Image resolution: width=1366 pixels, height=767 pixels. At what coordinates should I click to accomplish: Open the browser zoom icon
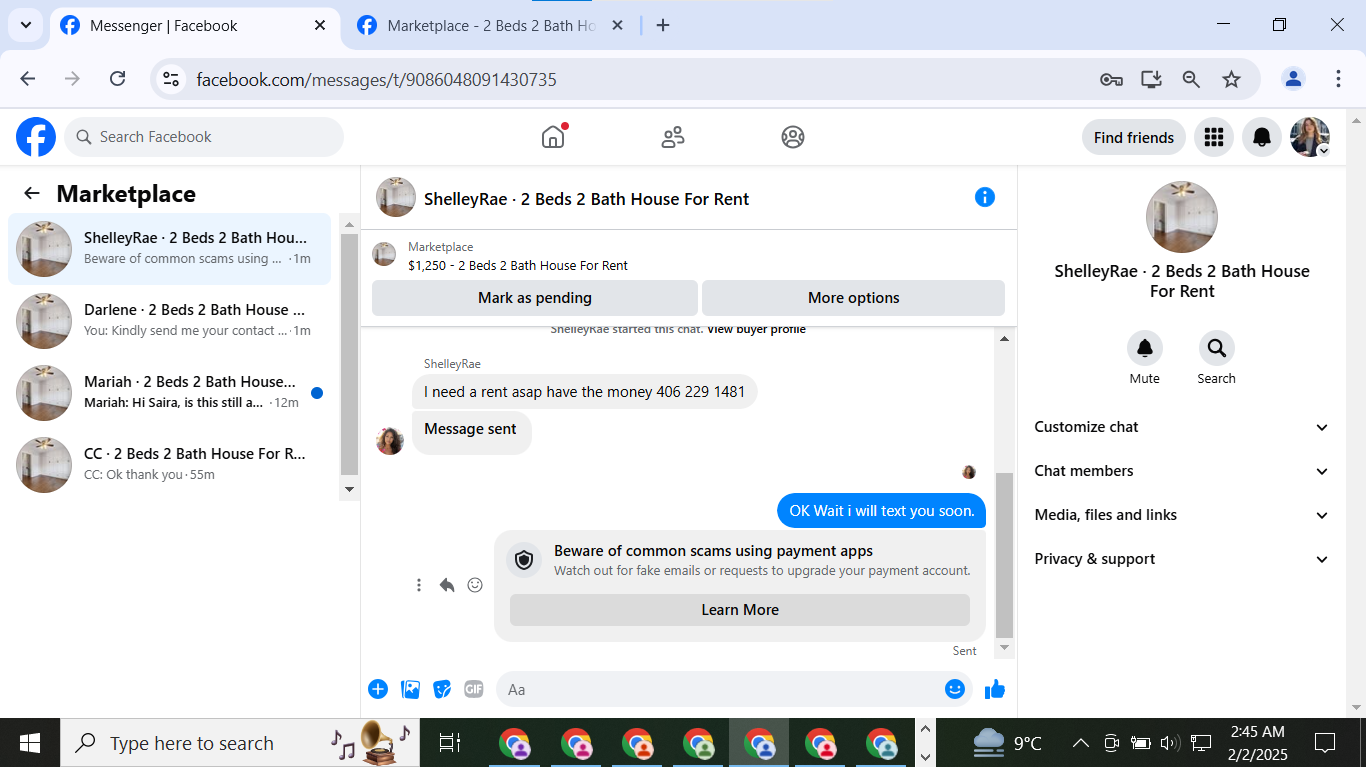(x=1191, y=79)
